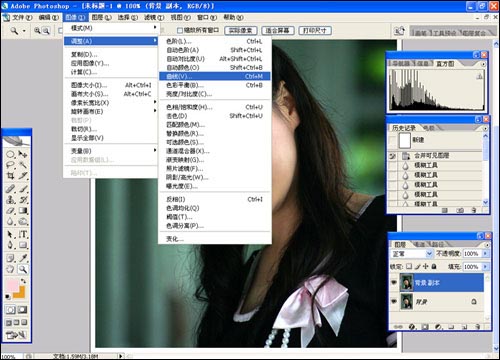Click Jump to ImageReady button
500x360 pixels.
(16, 335)
